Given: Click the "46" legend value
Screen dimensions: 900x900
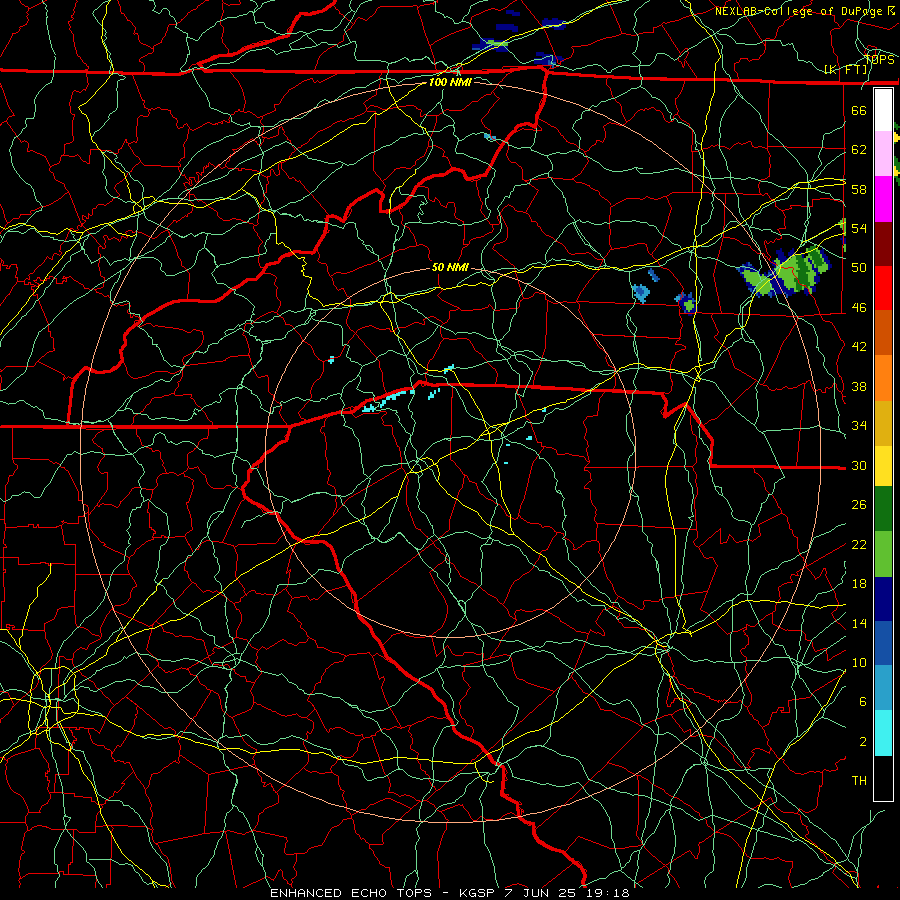Looking at the screenshot, I should click(859, 308).
